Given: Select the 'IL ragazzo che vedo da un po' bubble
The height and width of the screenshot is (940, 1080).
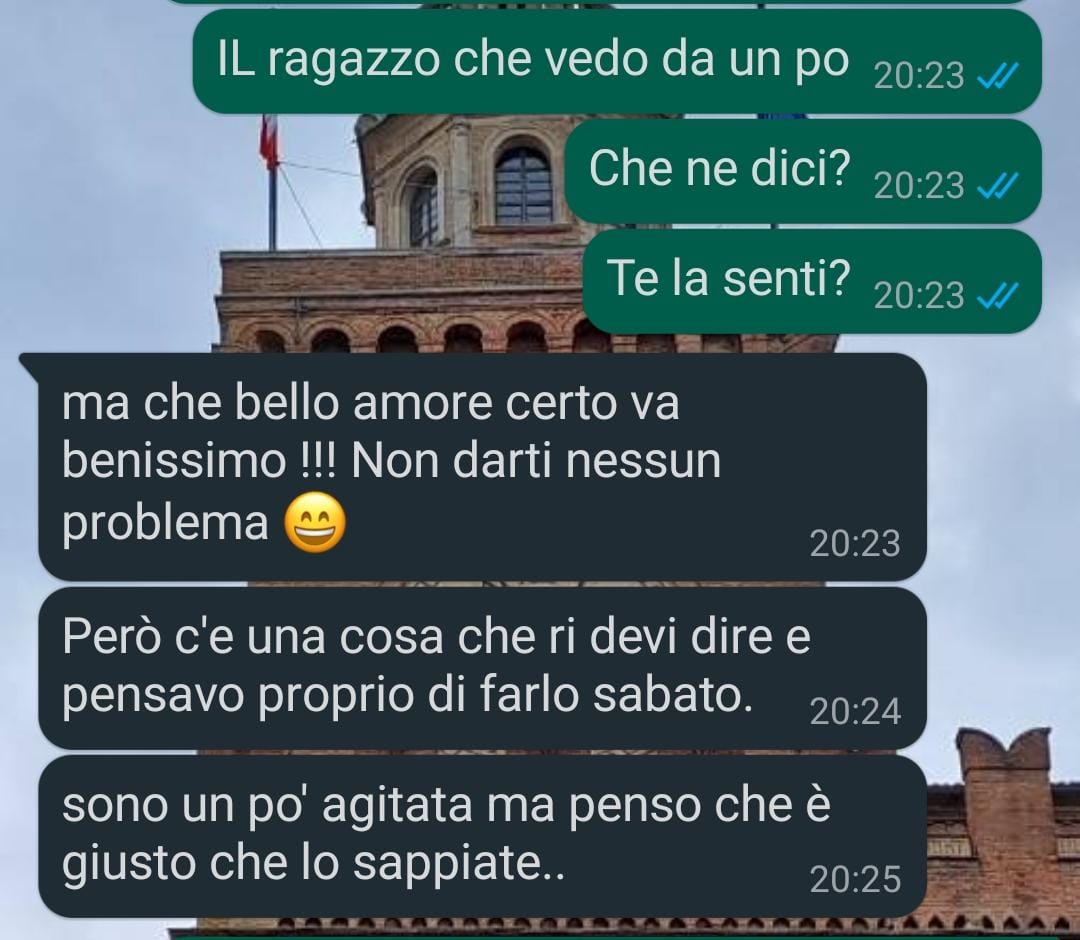Looking at the screenshot, I should tap(617, 61).
